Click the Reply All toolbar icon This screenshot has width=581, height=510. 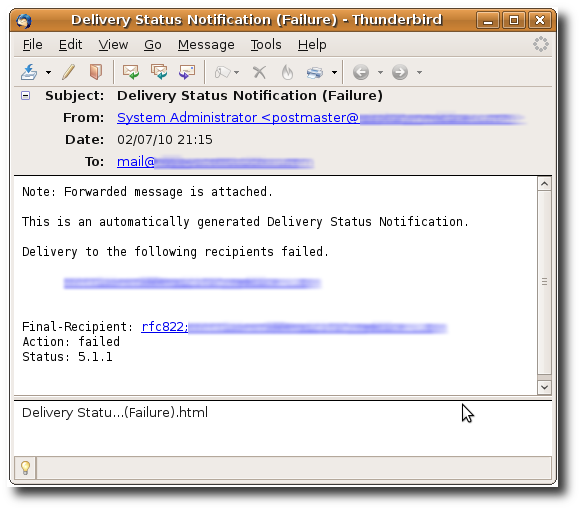[x=159, y=72]
